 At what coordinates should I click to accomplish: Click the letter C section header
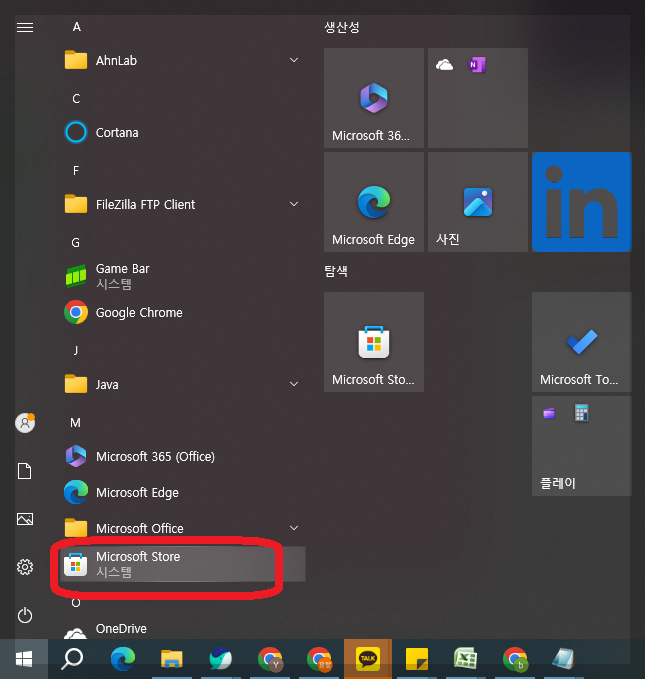click(76, 99)
